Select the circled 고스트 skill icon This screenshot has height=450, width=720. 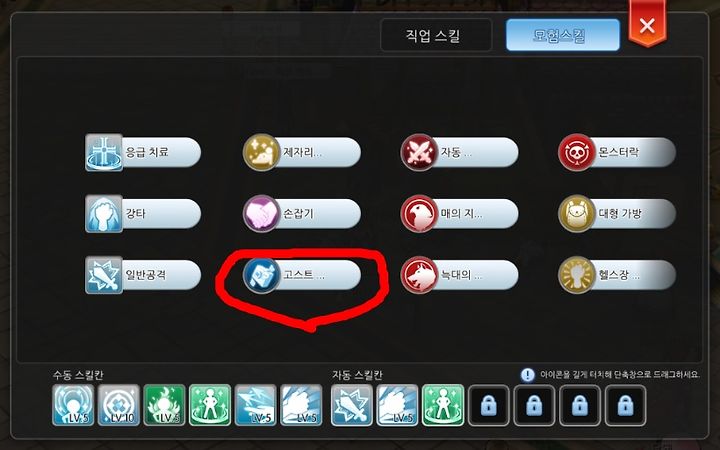[261, 275]
